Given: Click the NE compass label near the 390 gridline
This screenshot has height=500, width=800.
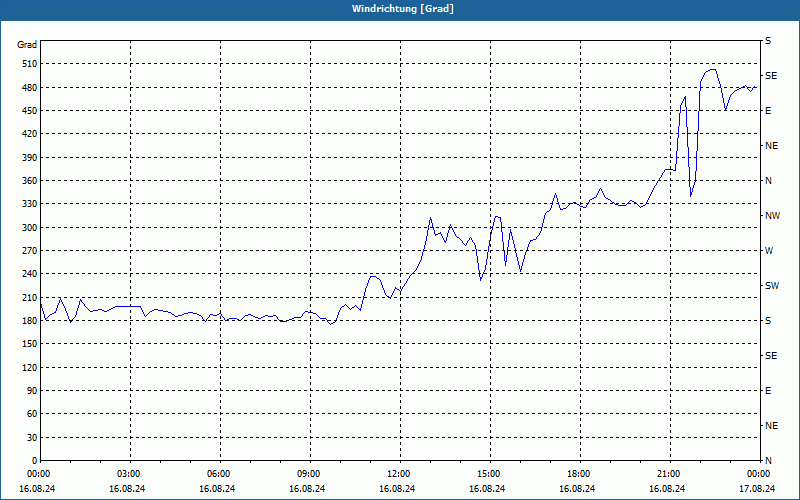Looking at the screenshot, I should pyautogui.click(x=771, y=146).
